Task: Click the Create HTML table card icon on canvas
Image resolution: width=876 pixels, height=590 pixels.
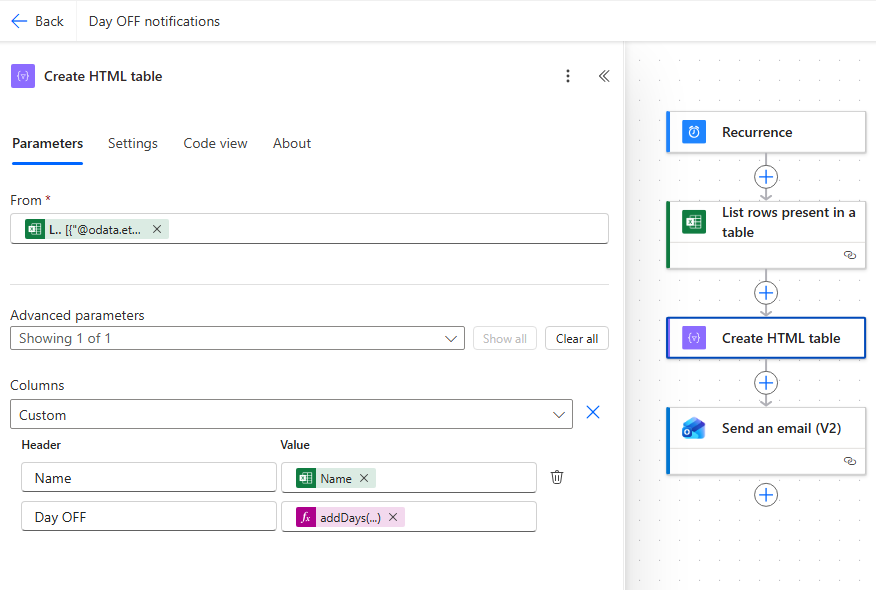Action: [x=694, y=338]
